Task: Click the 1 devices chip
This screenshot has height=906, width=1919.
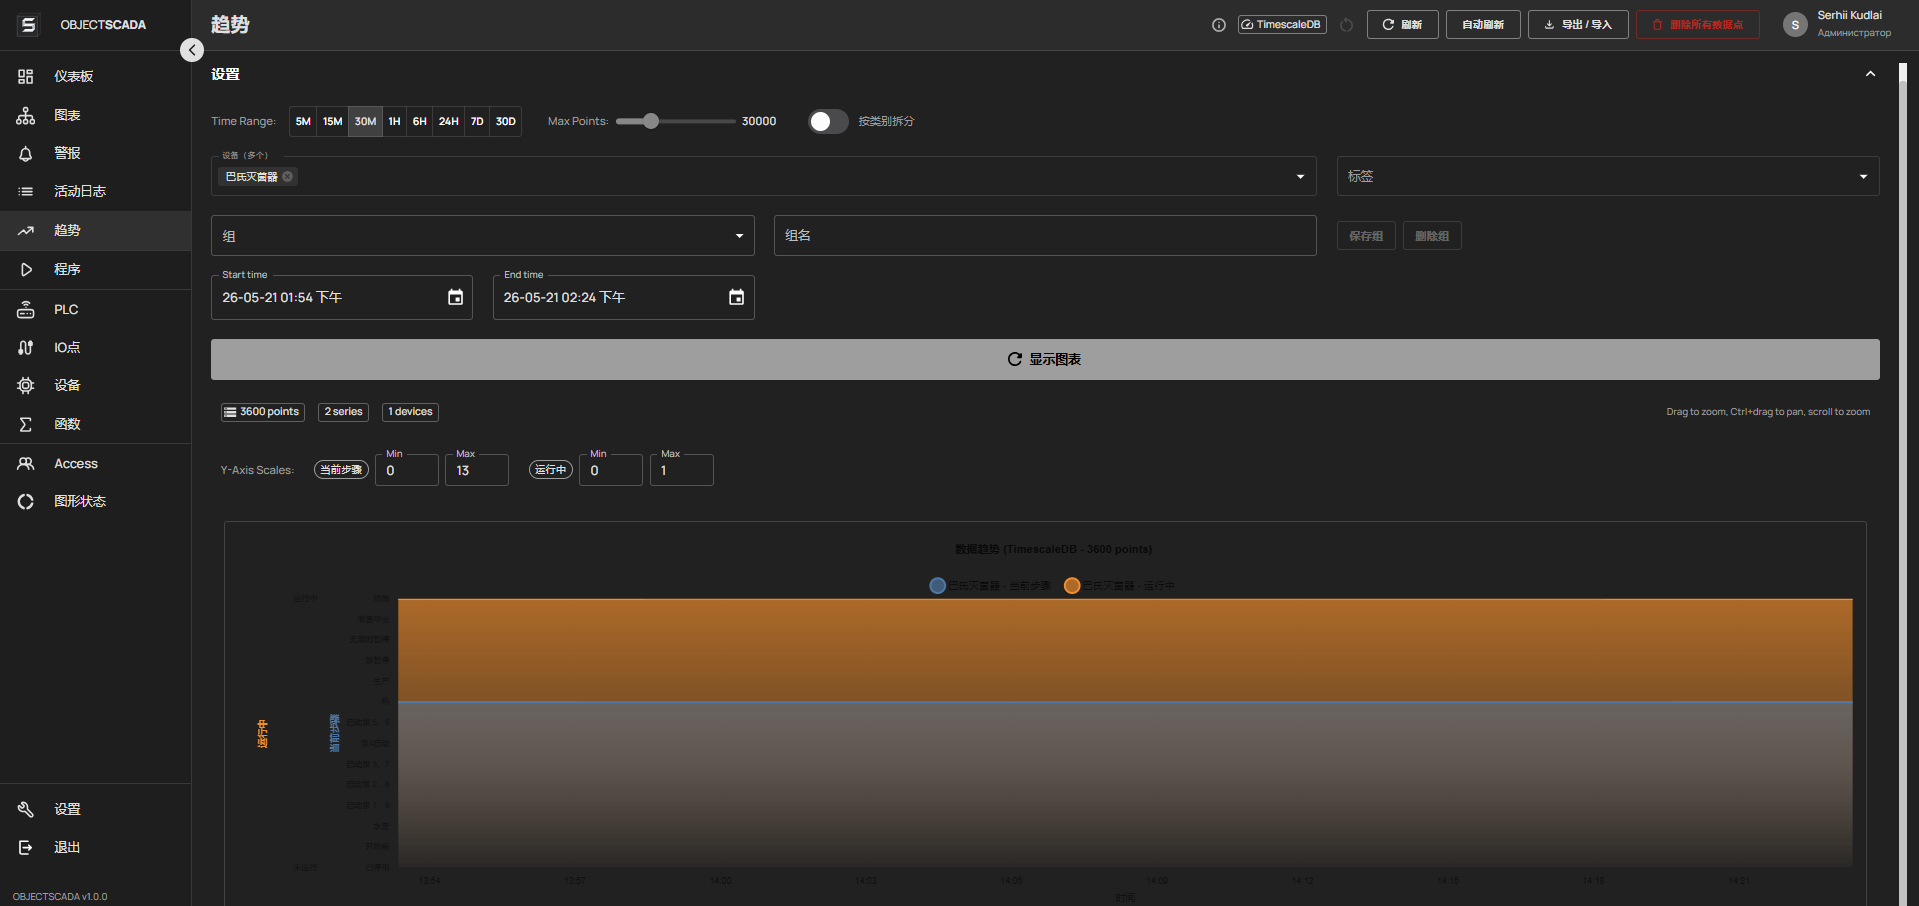Action: click(x=410, y=412)
